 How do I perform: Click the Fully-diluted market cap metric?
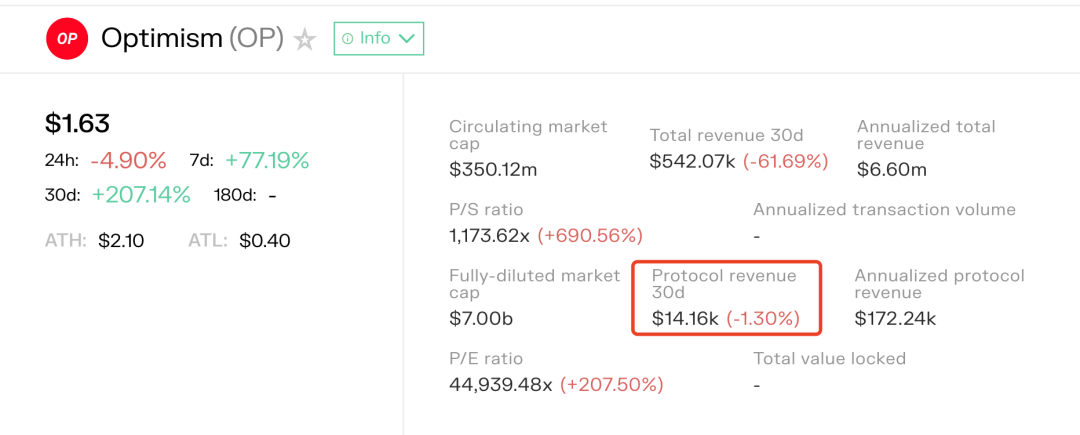(x=534, y=296)
